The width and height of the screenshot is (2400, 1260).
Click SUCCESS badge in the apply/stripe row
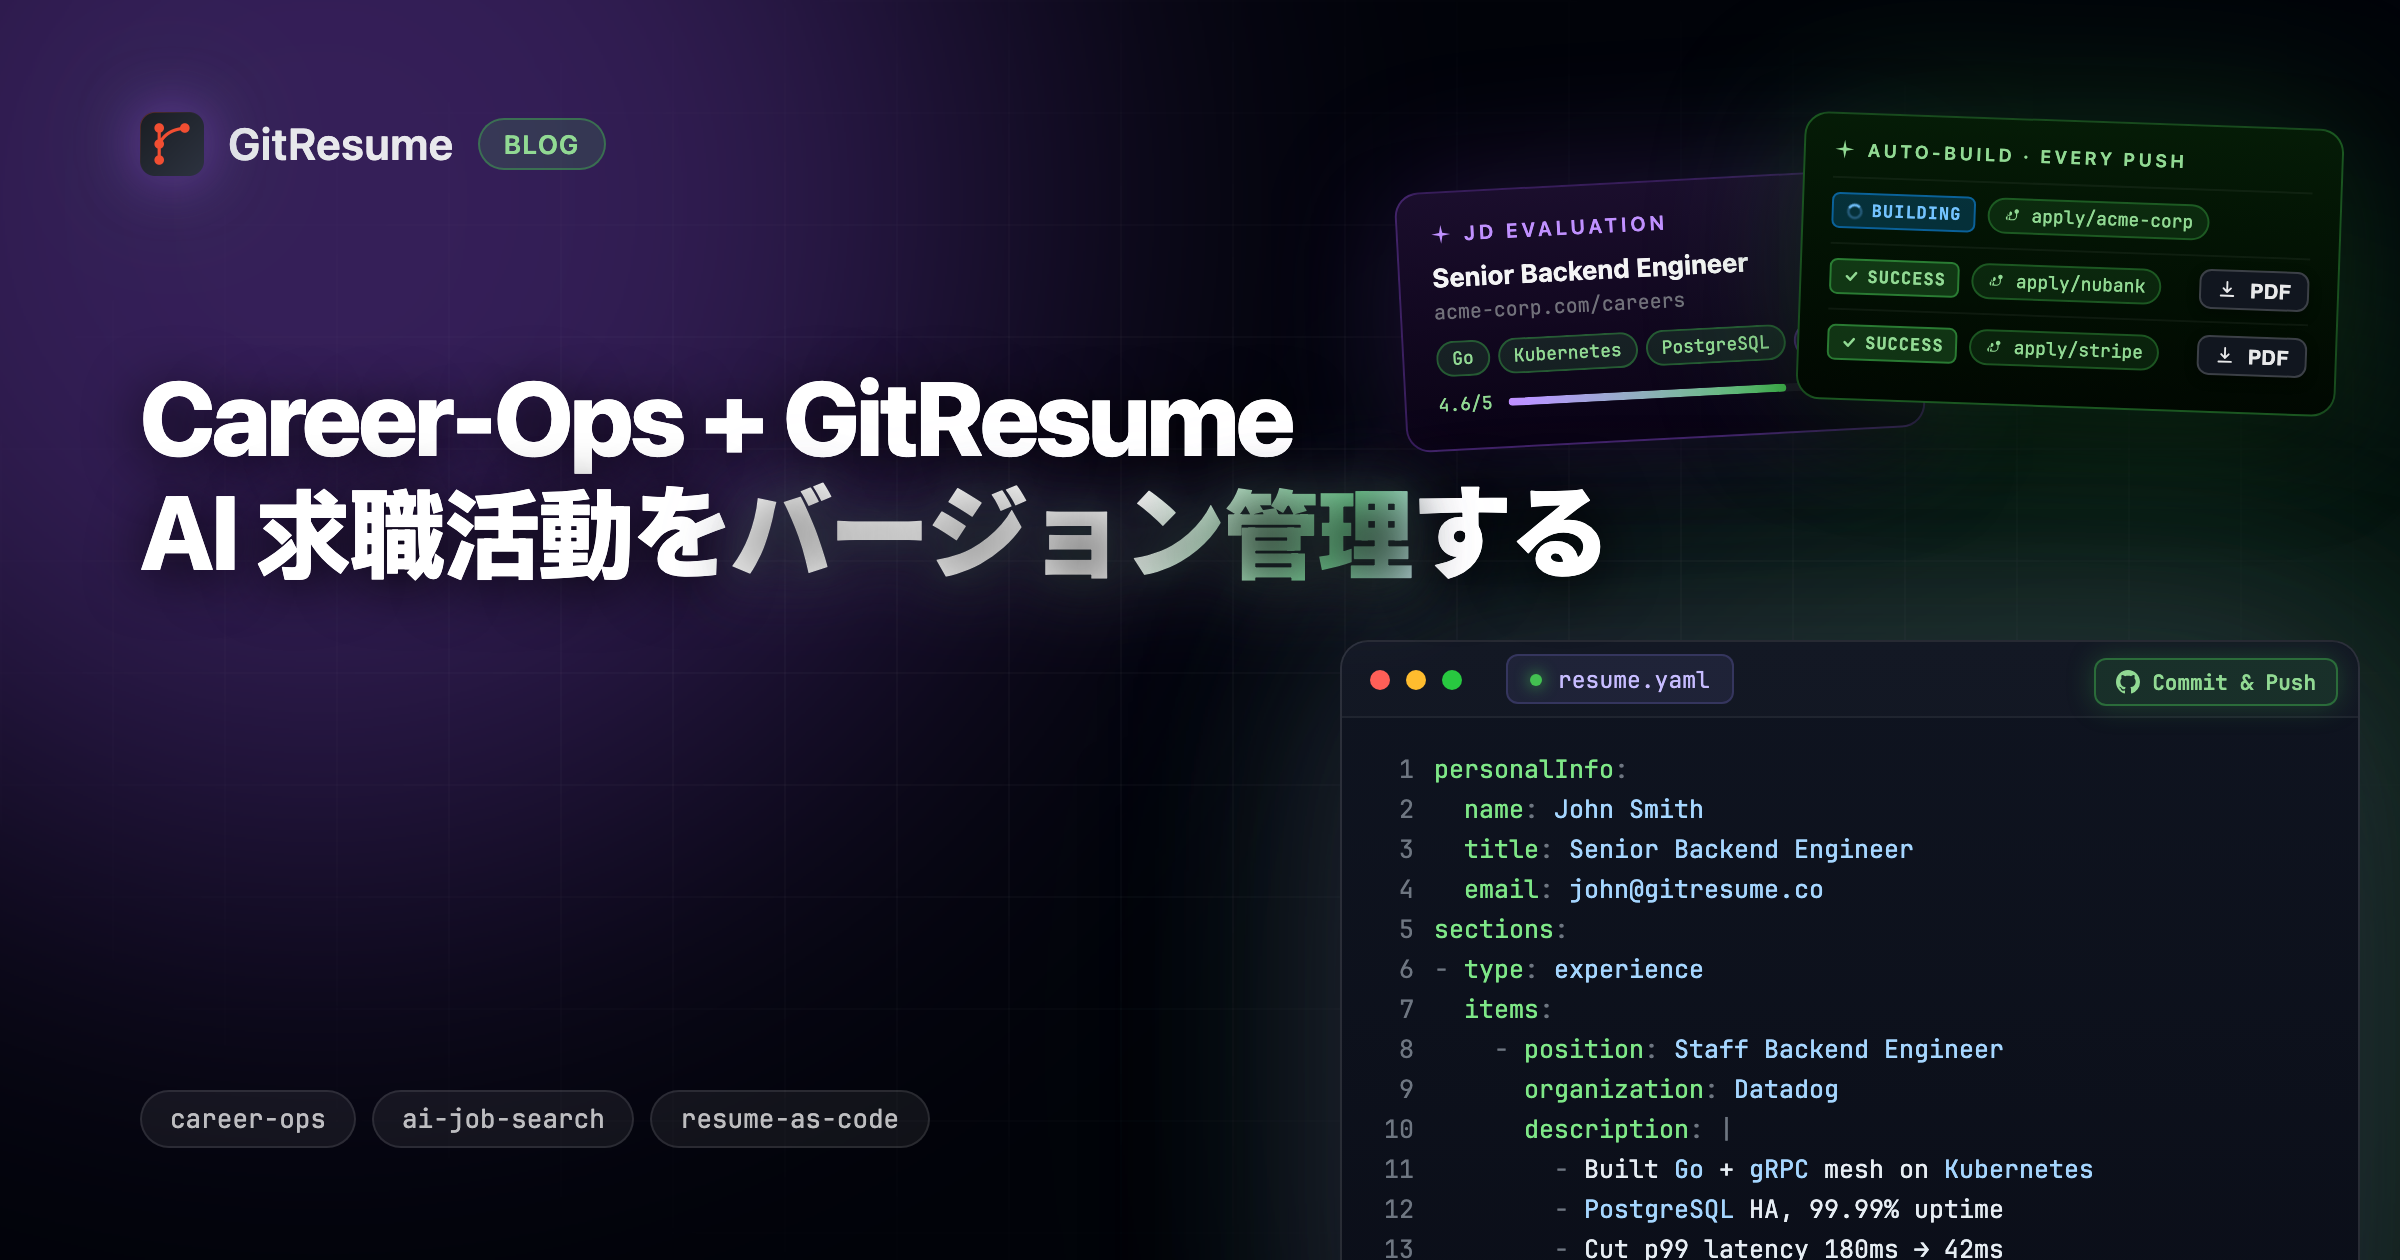tap(1892, 344)
